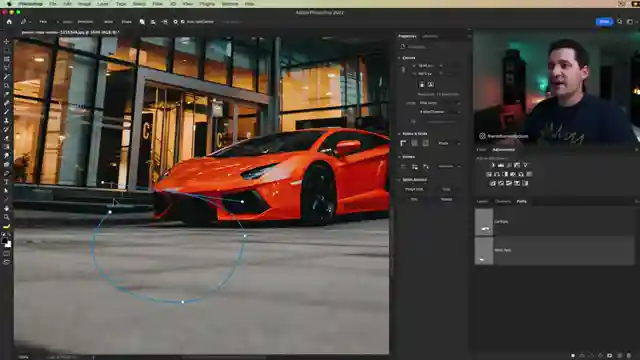The width and height of the screenshot is (640, 360).
Task: Select the Path Selection tool
Action: pos(7,191)
